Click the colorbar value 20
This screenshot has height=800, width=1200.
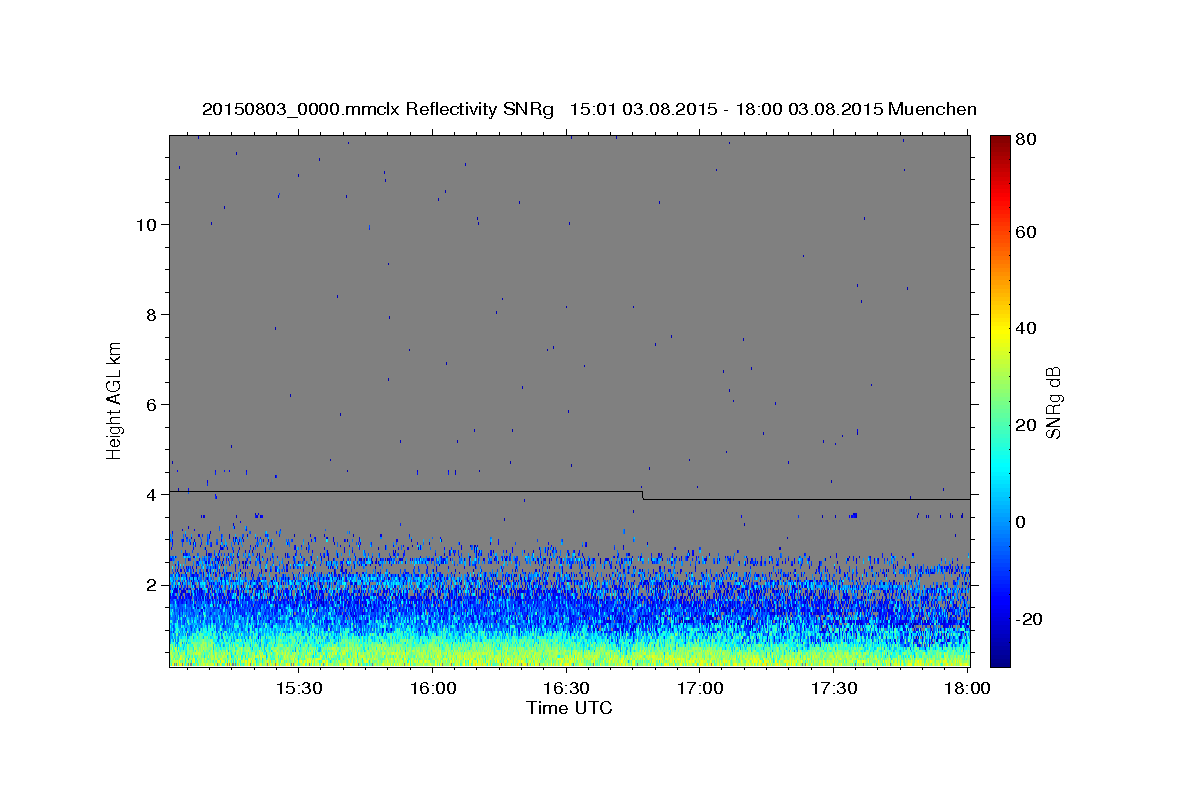(1028, 425)
